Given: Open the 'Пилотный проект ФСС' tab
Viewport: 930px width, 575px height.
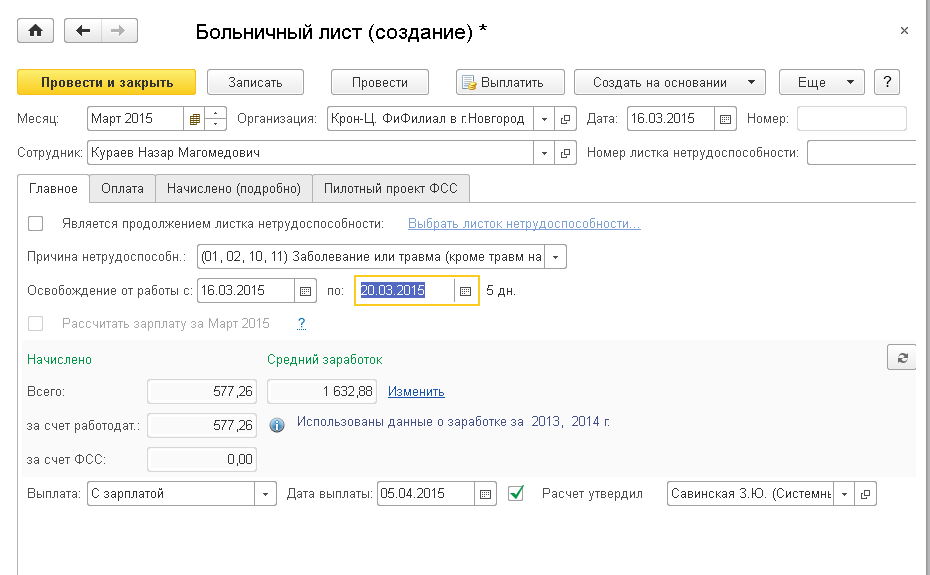Looking at the screenshot, I should (x=391, y=188).
